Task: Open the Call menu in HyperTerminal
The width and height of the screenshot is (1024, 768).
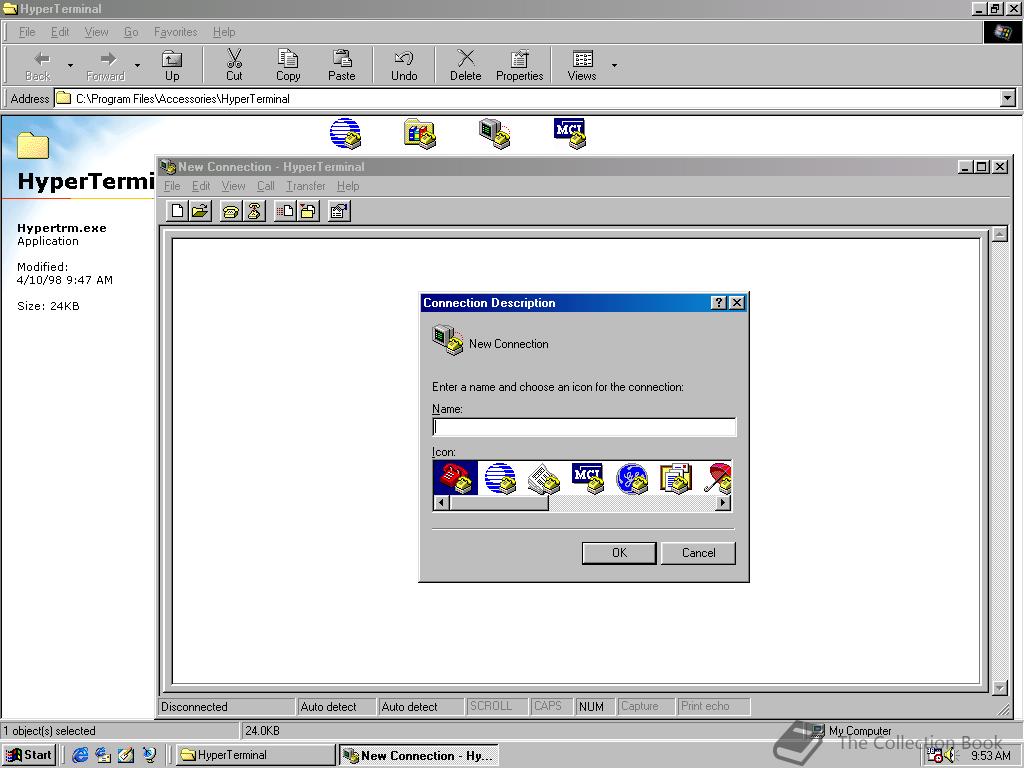Action: coord(266,186)
